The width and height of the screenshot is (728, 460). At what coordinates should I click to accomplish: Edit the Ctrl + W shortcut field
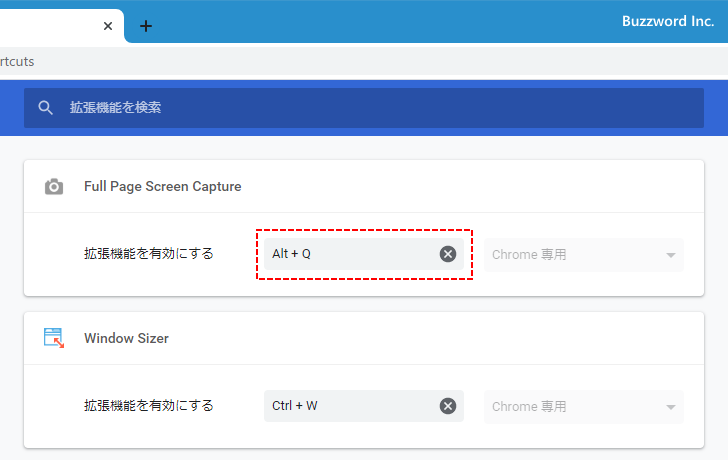click(351, 406)
